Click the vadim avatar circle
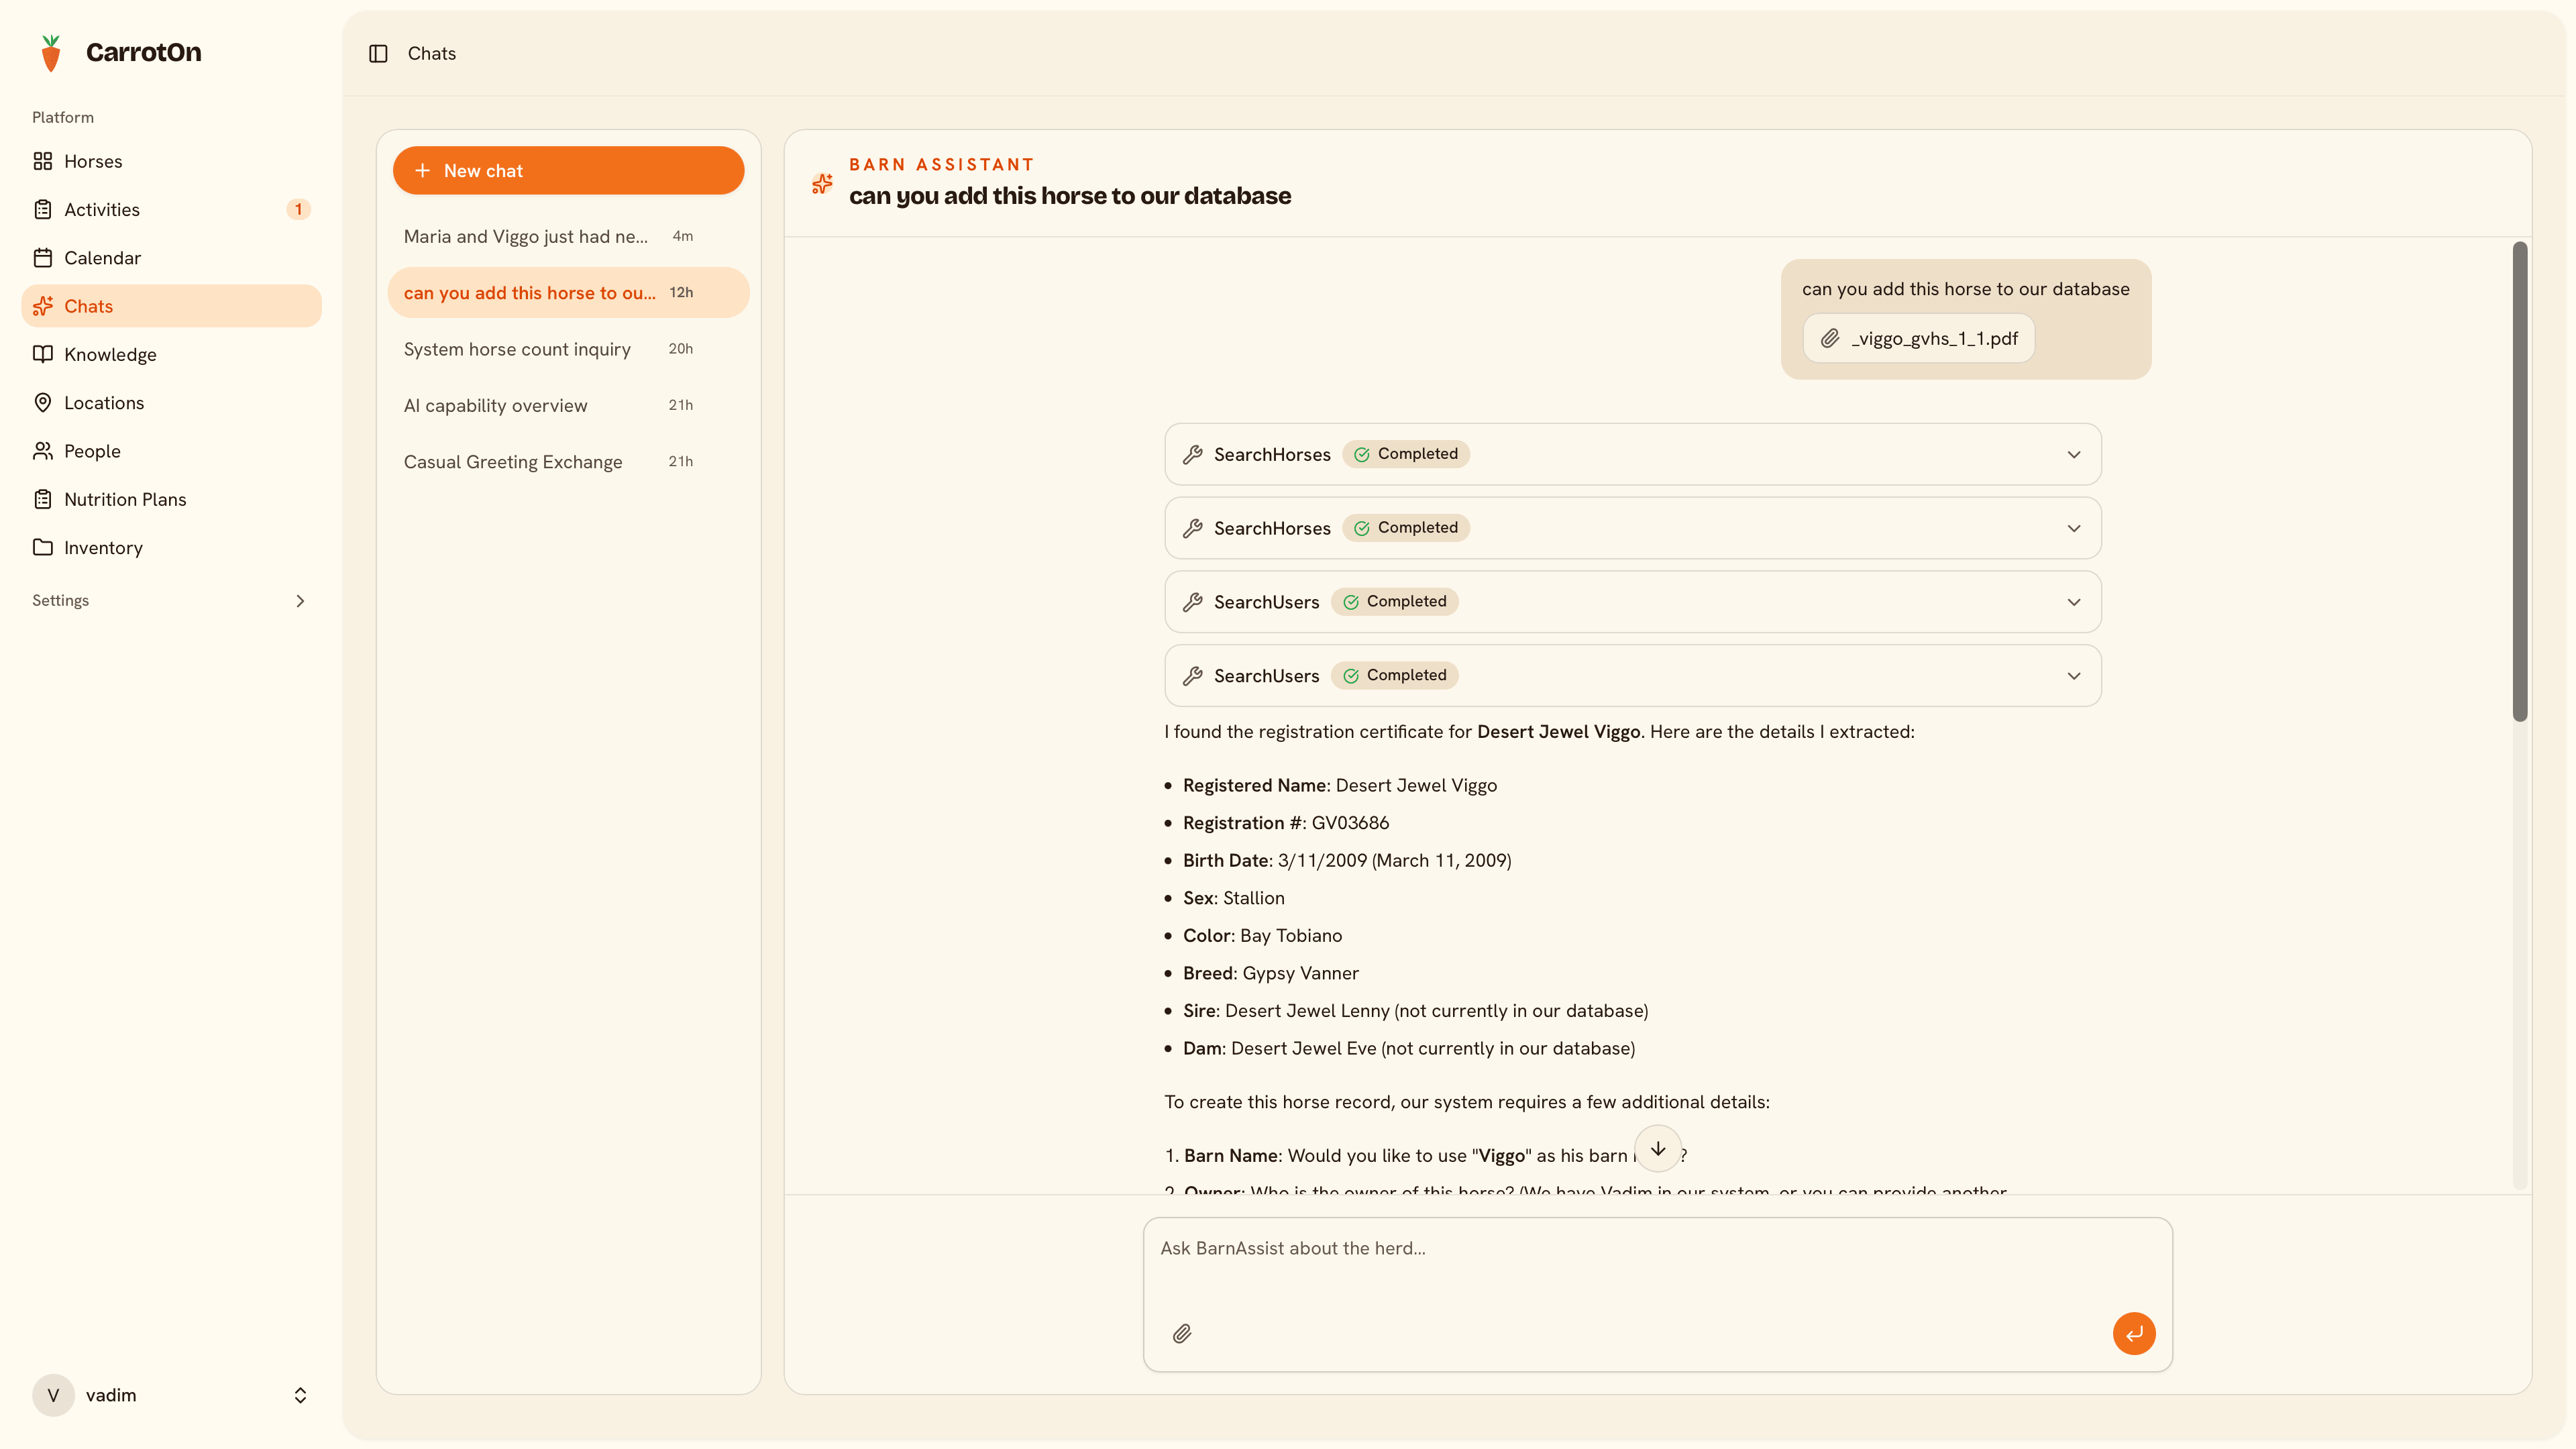Image resolution: width=2576 pixels, height=1449 pixels. pos(53,1395)
